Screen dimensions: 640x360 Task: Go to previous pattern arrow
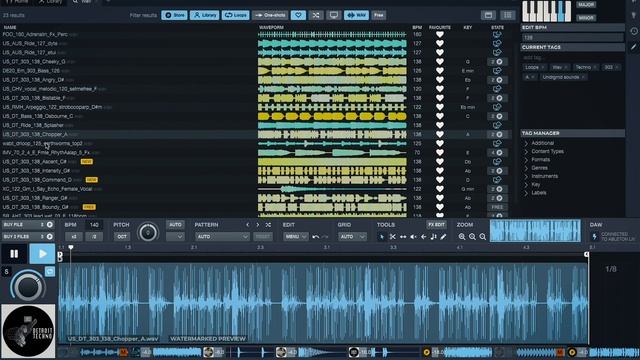pyautogui.click(x=247, y=225)
